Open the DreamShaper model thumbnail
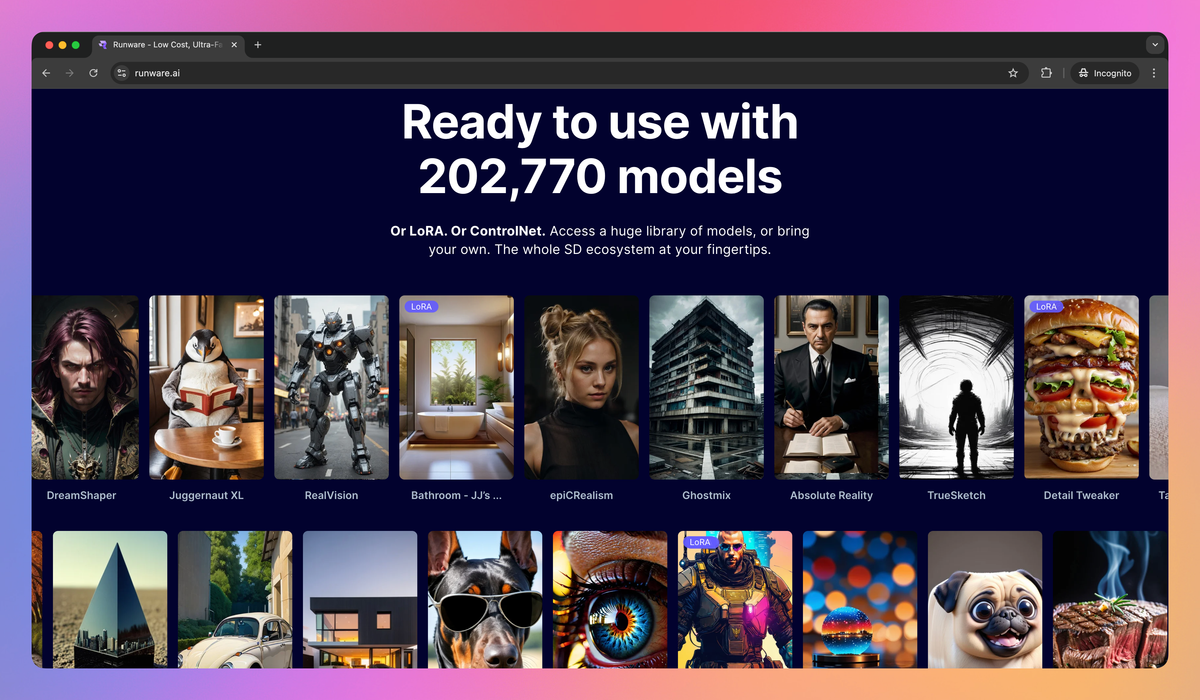1200x700 pixels. [x=85, y=387]
